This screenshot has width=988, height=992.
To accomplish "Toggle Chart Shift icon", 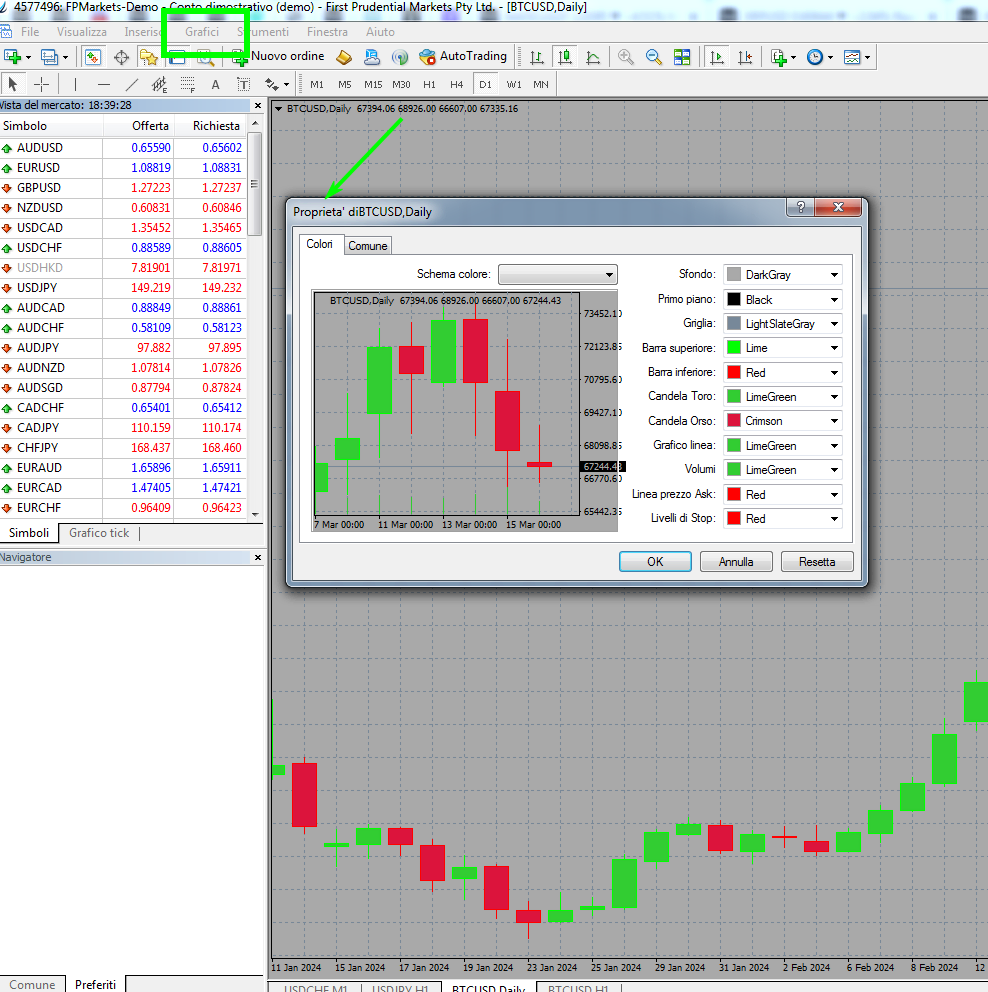I will 745,58.
